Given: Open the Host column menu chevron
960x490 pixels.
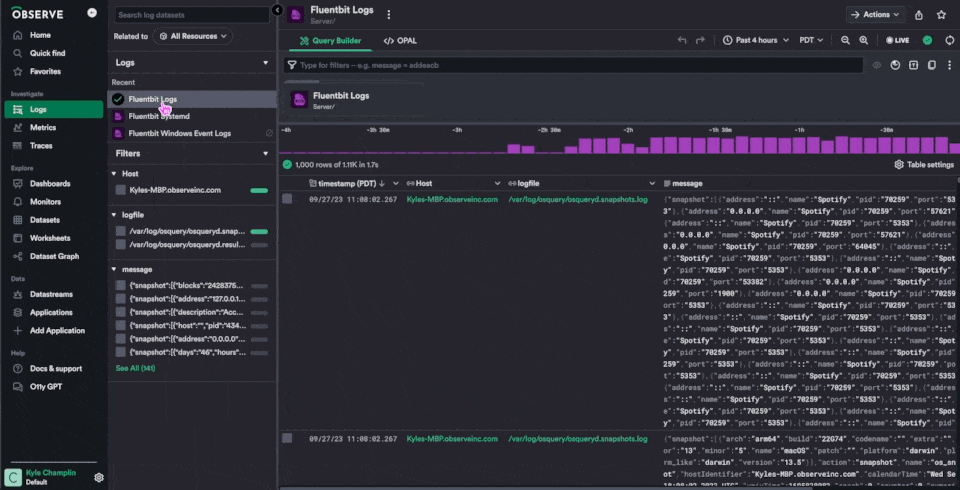Looking at the screenshot, I should click(497, 183).
